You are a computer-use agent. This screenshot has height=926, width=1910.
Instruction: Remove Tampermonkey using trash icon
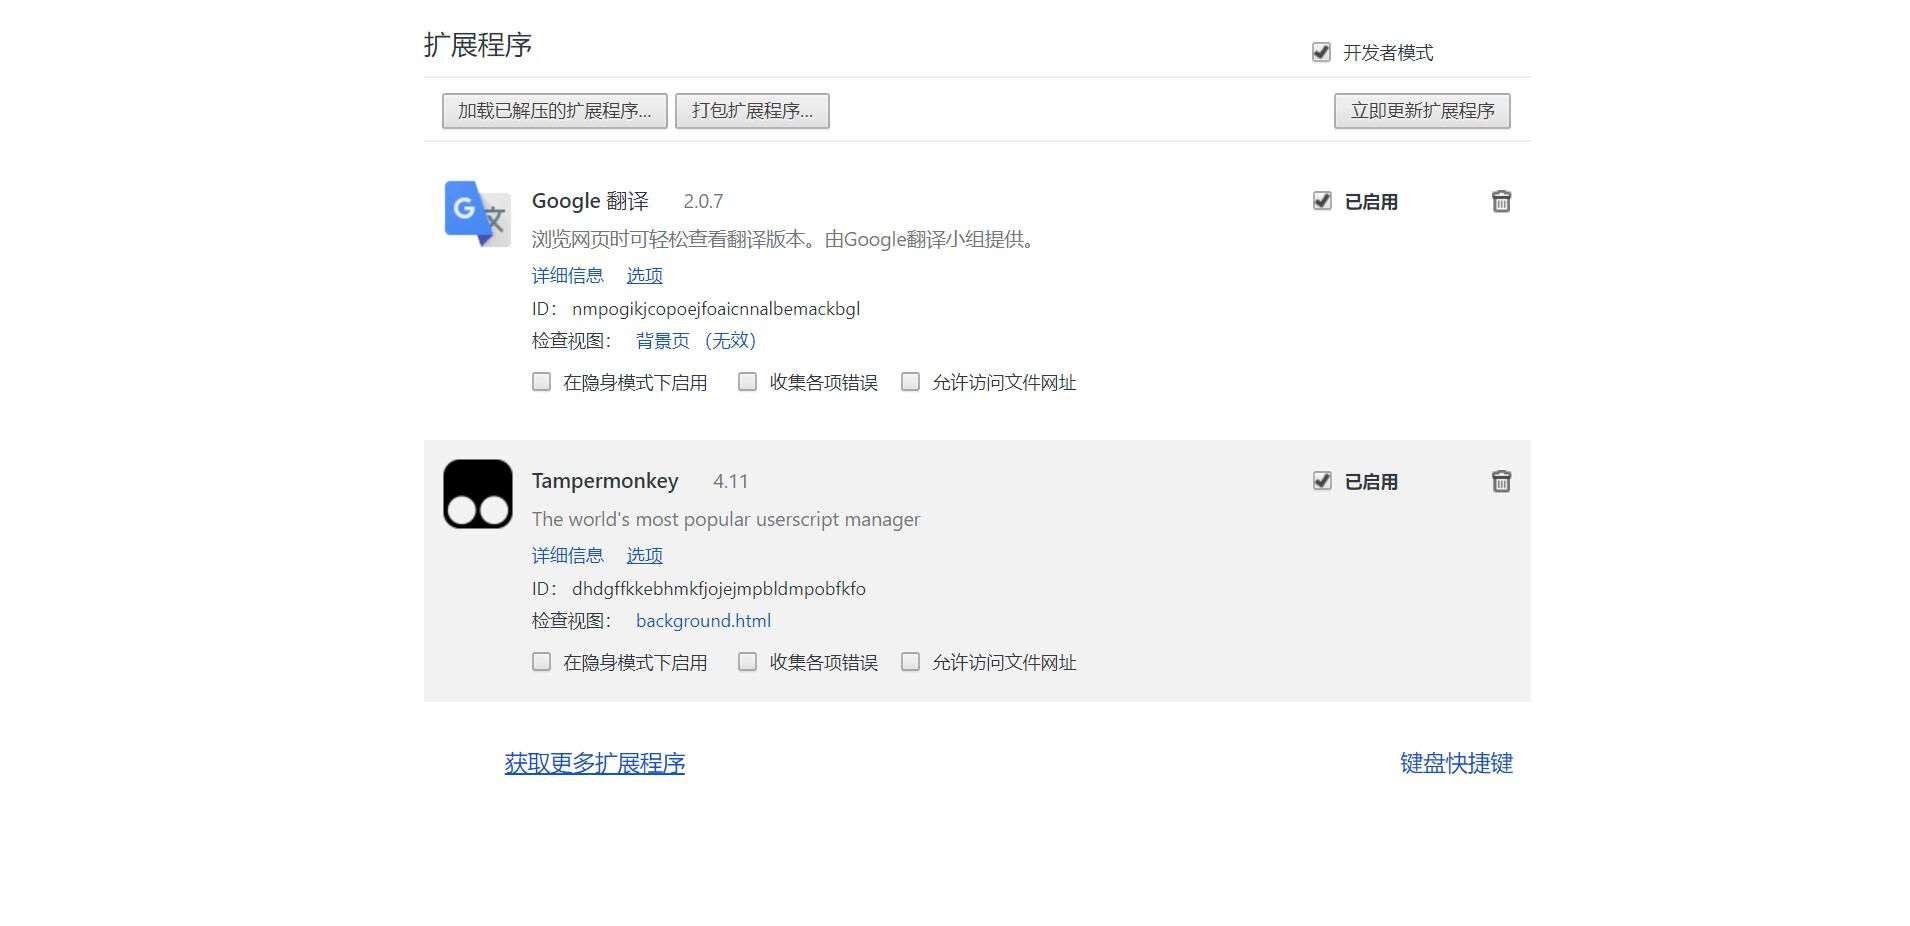tap(1500, 482)
